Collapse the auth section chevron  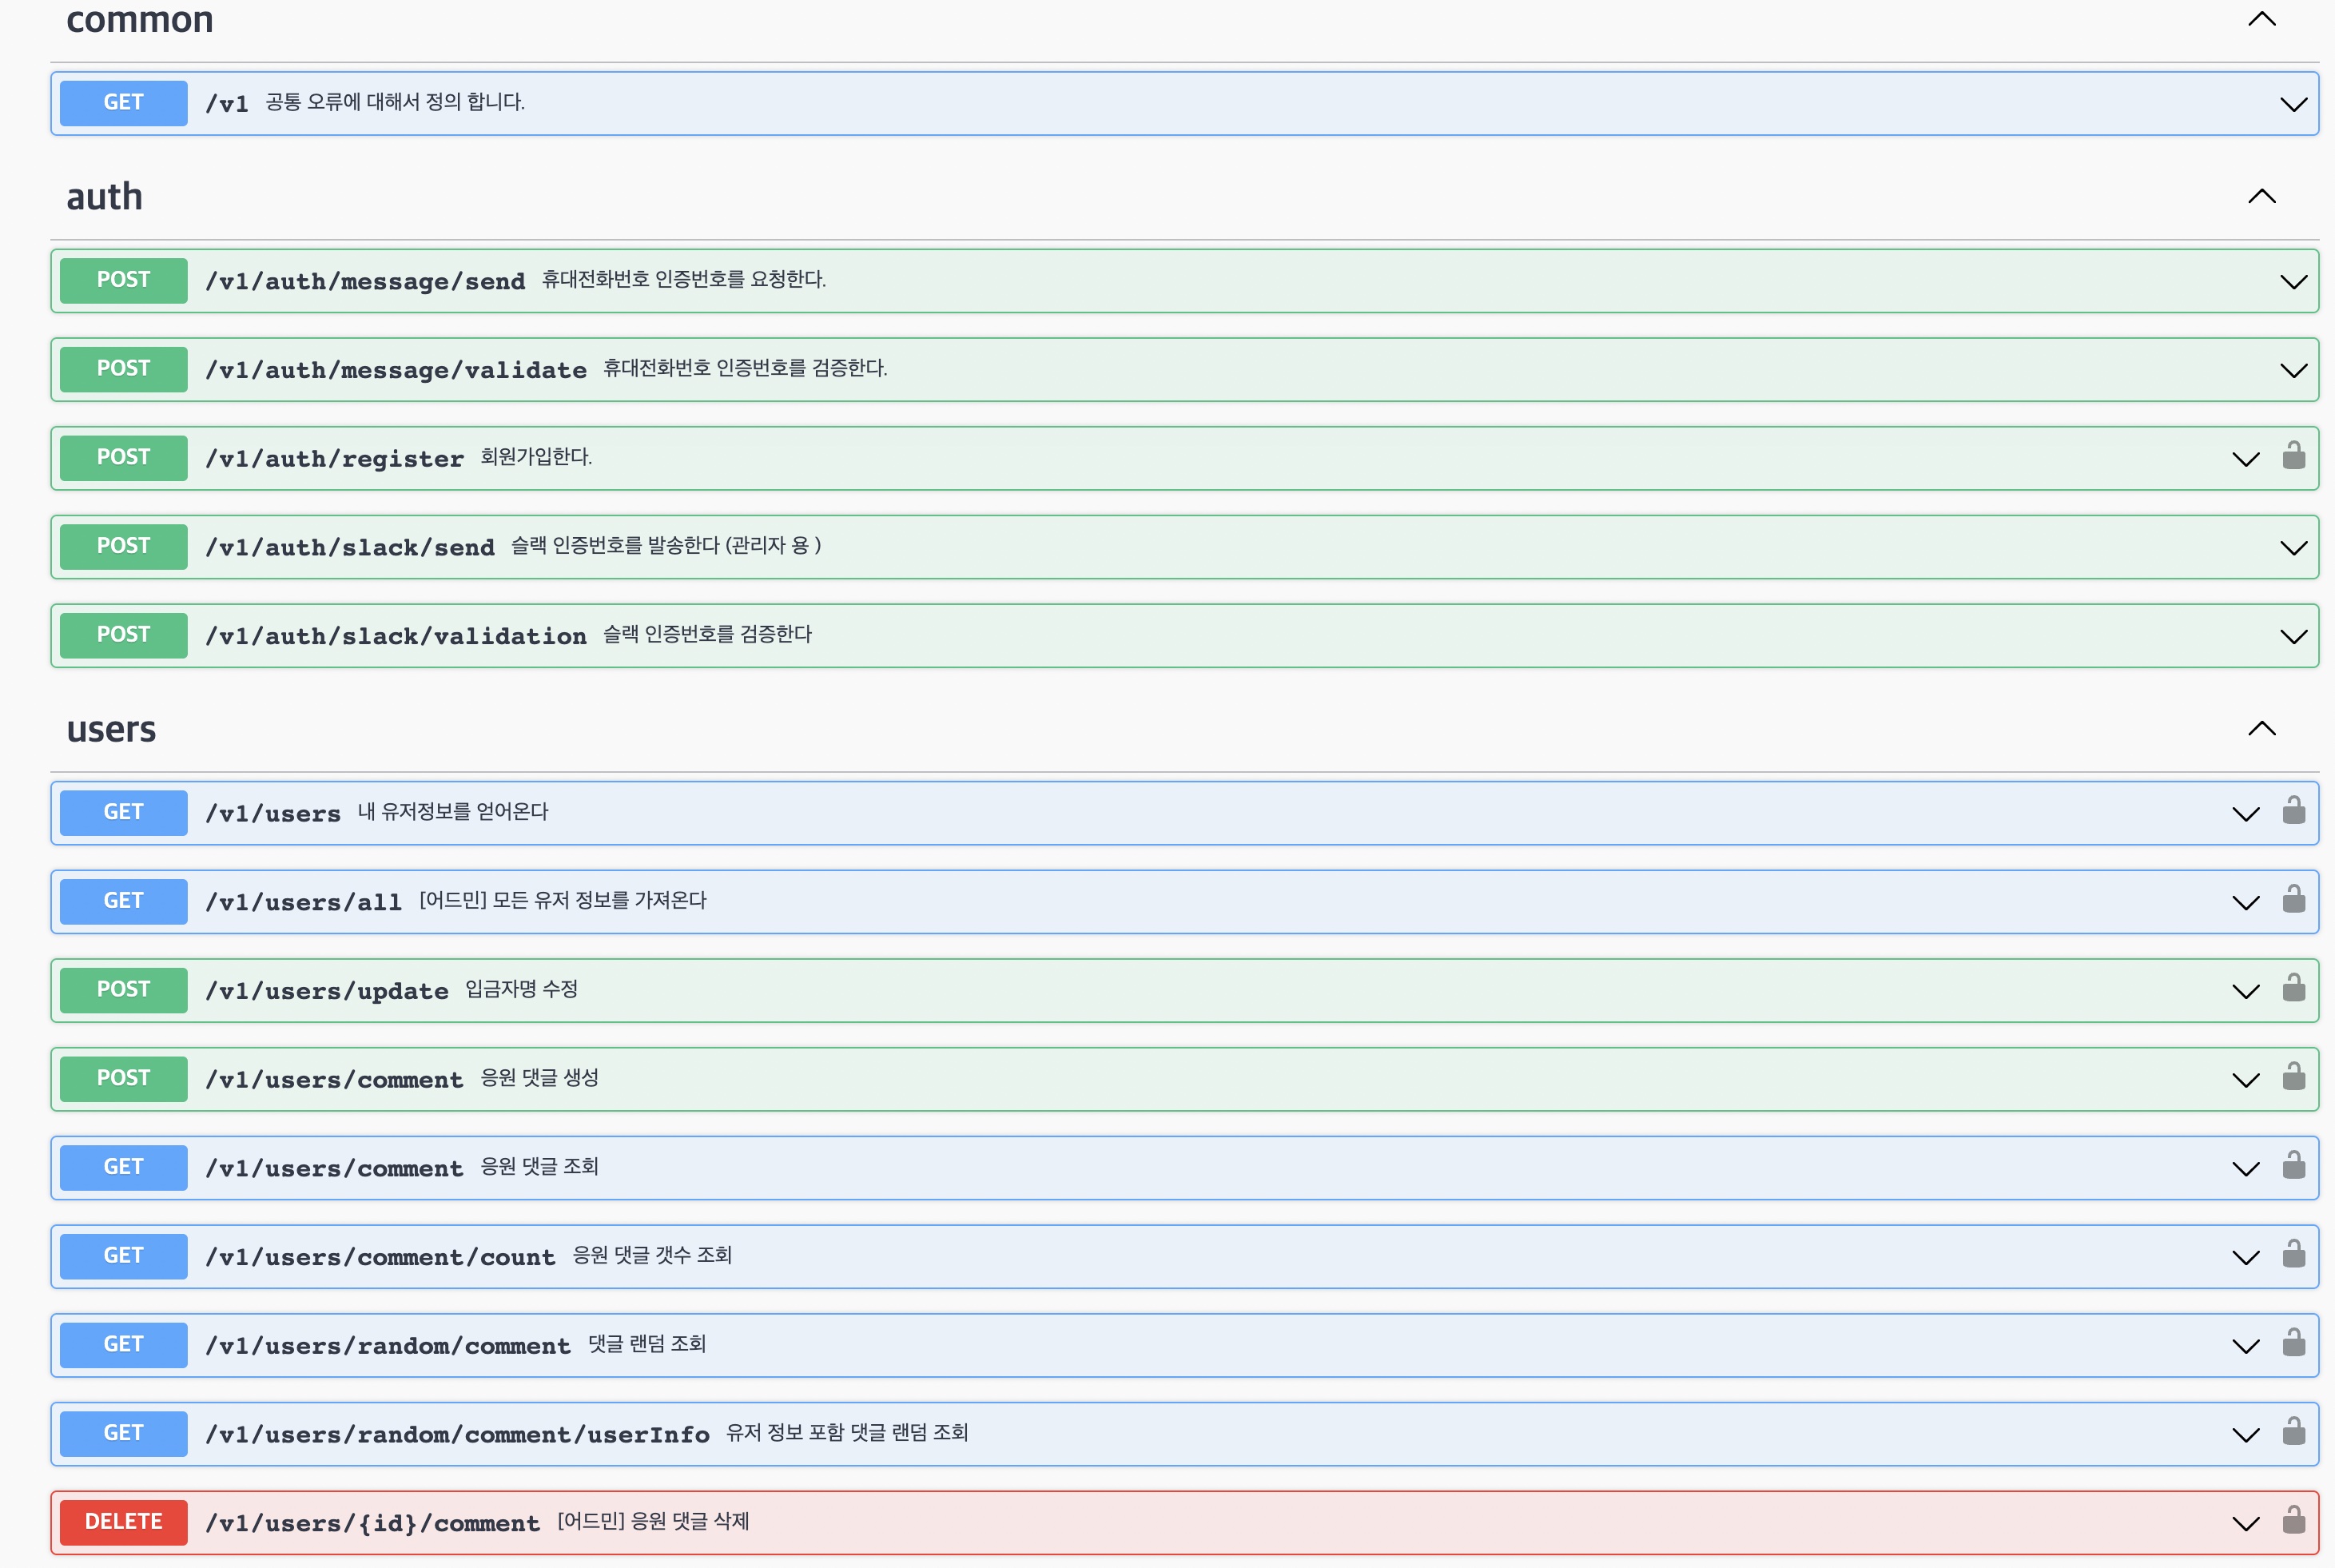(x=2261, y=196)
